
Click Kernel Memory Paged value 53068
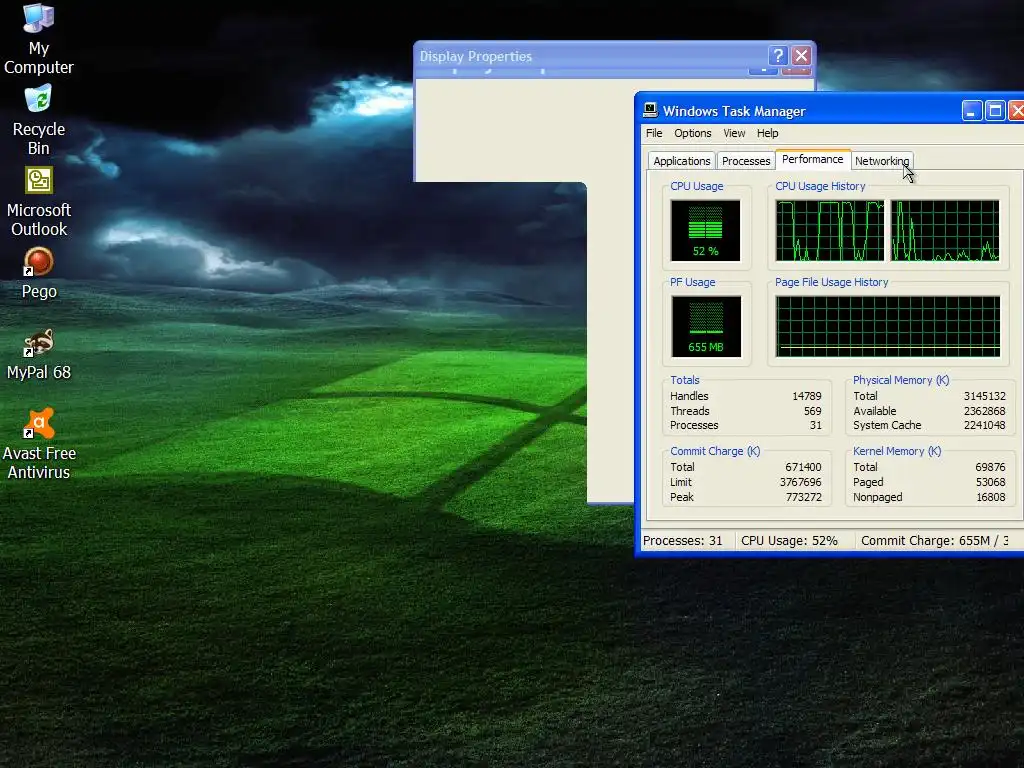(x=990, y=482)
